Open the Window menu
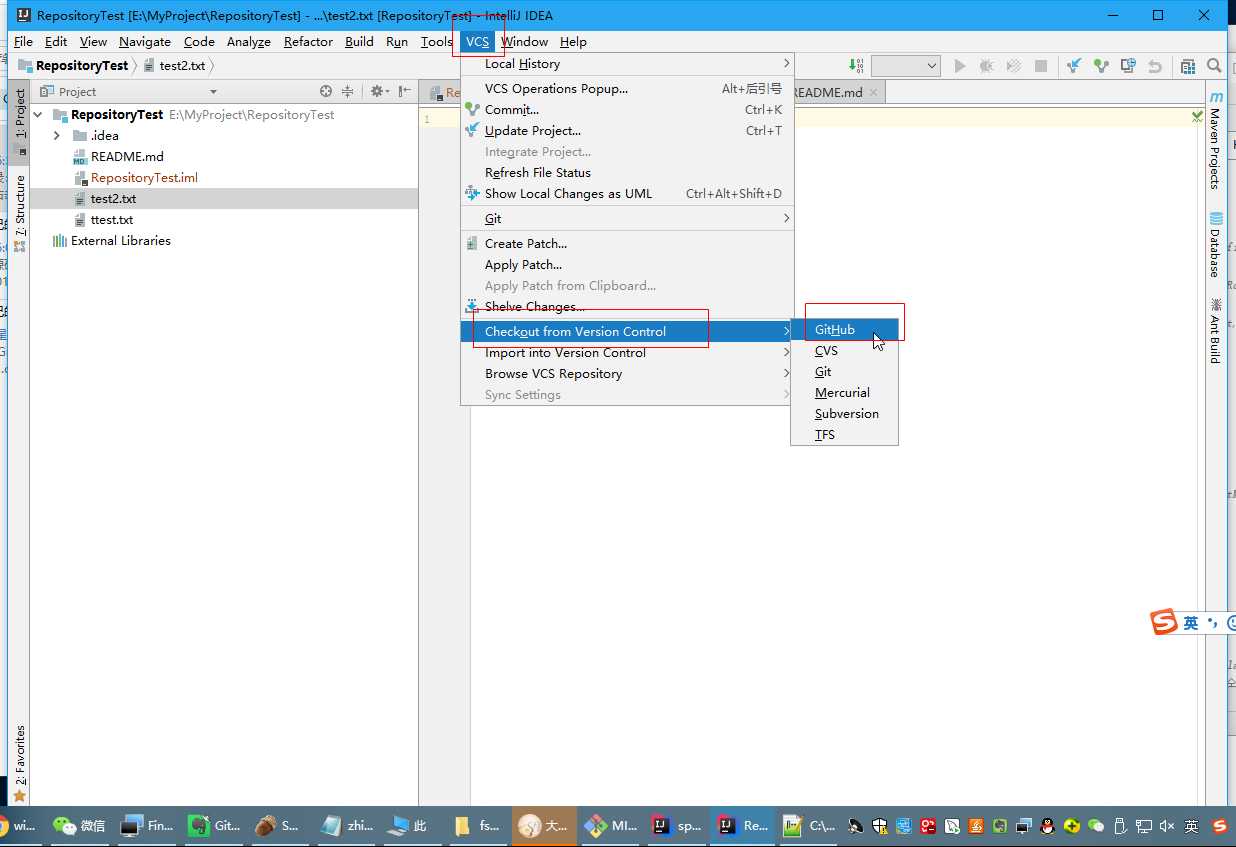The height and width of the screenshot is (847, 1236). 525,42
